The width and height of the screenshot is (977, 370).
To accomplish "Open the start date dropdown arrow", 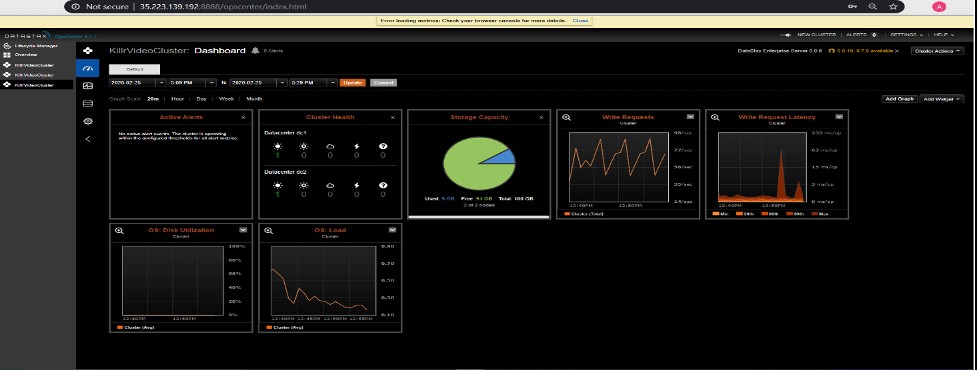I will pos(162,82).
